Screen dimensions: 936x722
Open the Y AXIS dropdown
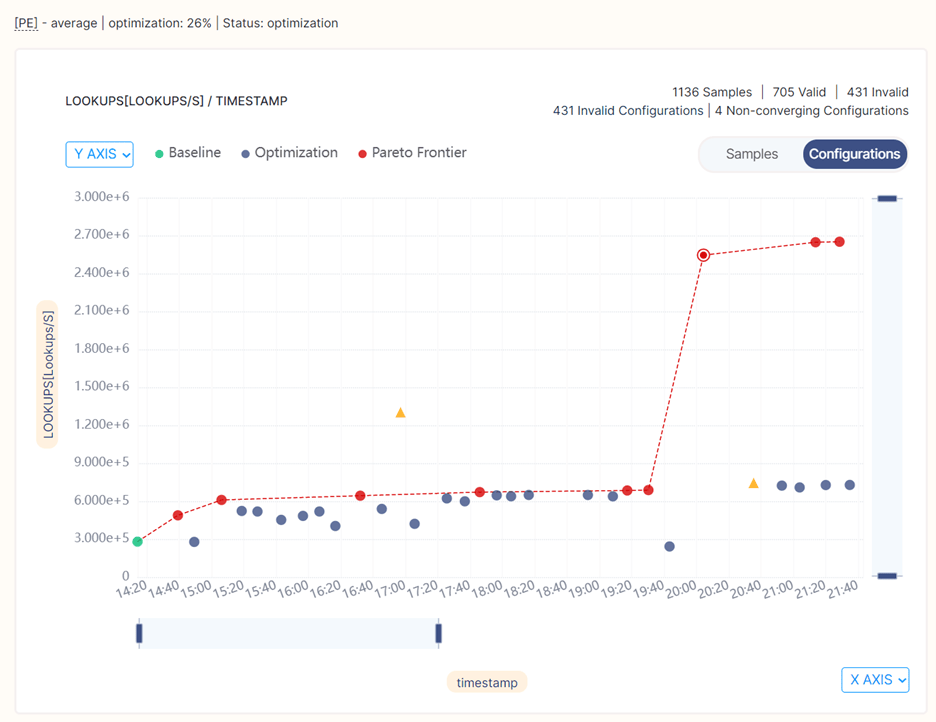click(99, 154)
